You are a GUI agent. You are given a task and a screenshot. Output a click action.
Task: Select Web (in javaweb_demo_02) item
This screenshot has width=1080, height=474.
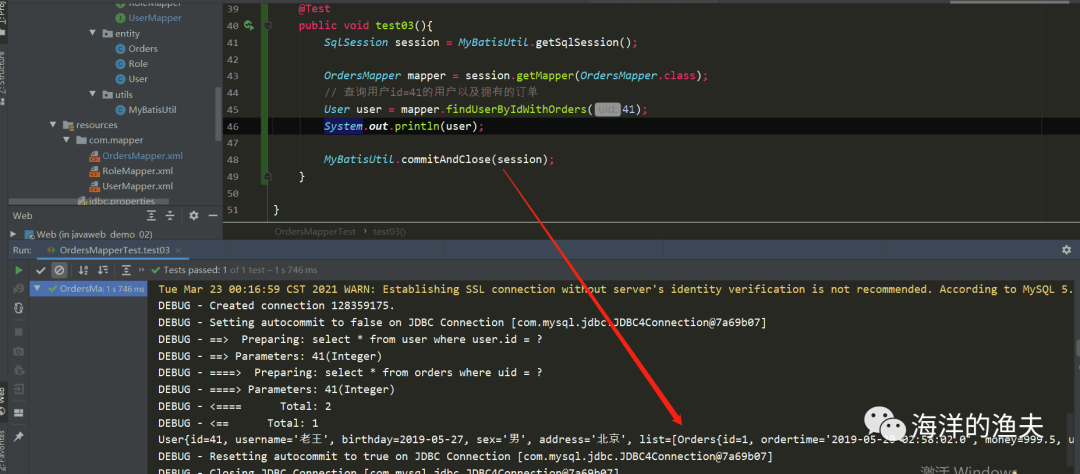(87, 234)
